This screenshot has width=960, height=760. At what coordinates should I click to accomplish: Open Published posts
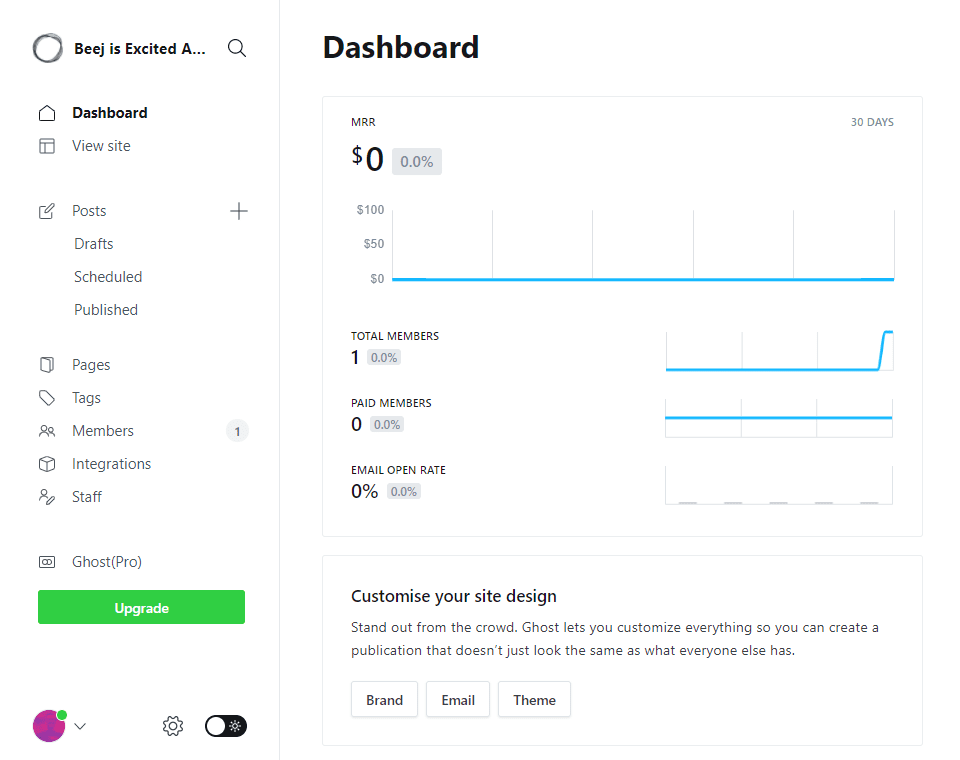[106, 310]
